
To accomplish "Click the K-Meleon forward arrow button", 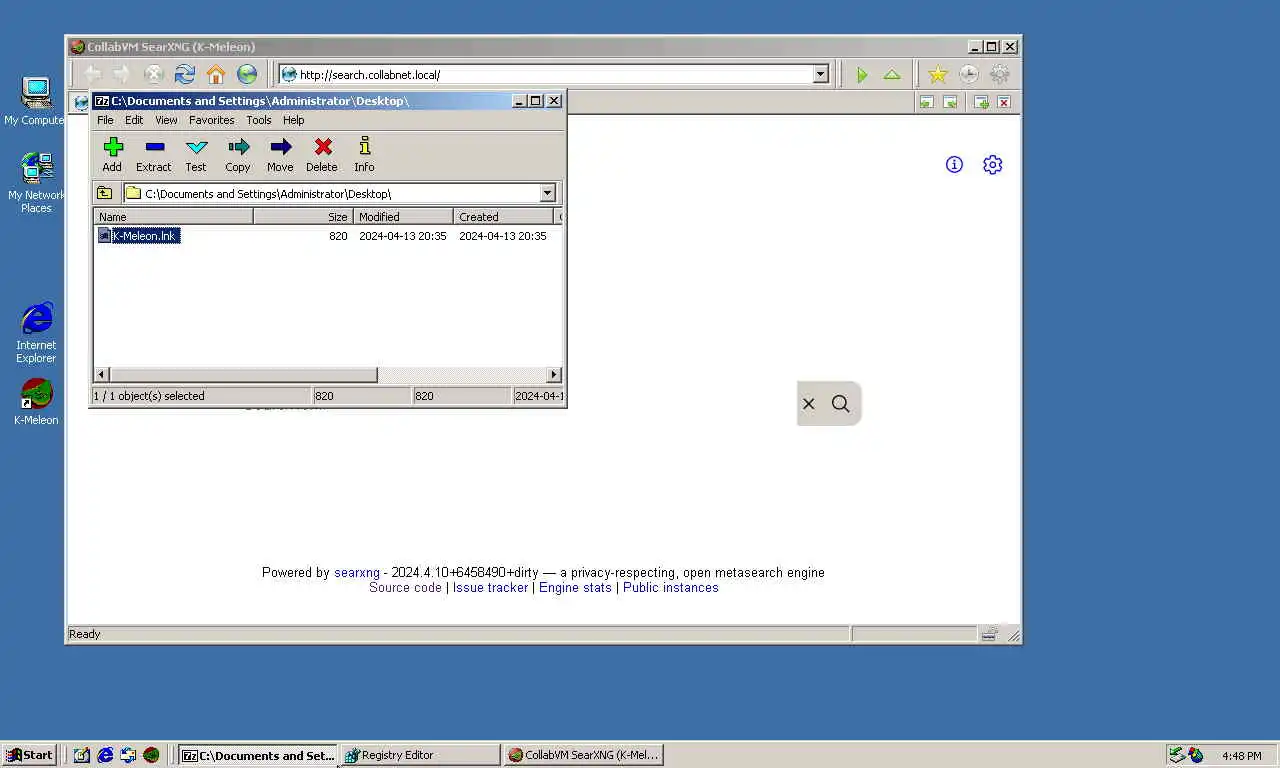I will coord(122,74).
